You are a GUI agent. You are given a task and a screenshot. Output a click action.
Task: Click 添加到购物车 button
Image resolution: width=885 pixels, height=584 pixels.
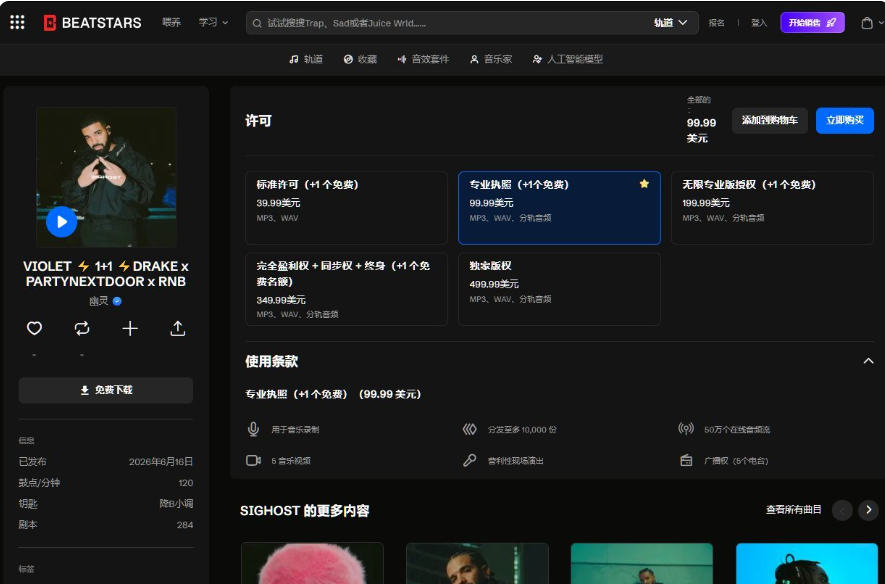(x=769, y=120)
